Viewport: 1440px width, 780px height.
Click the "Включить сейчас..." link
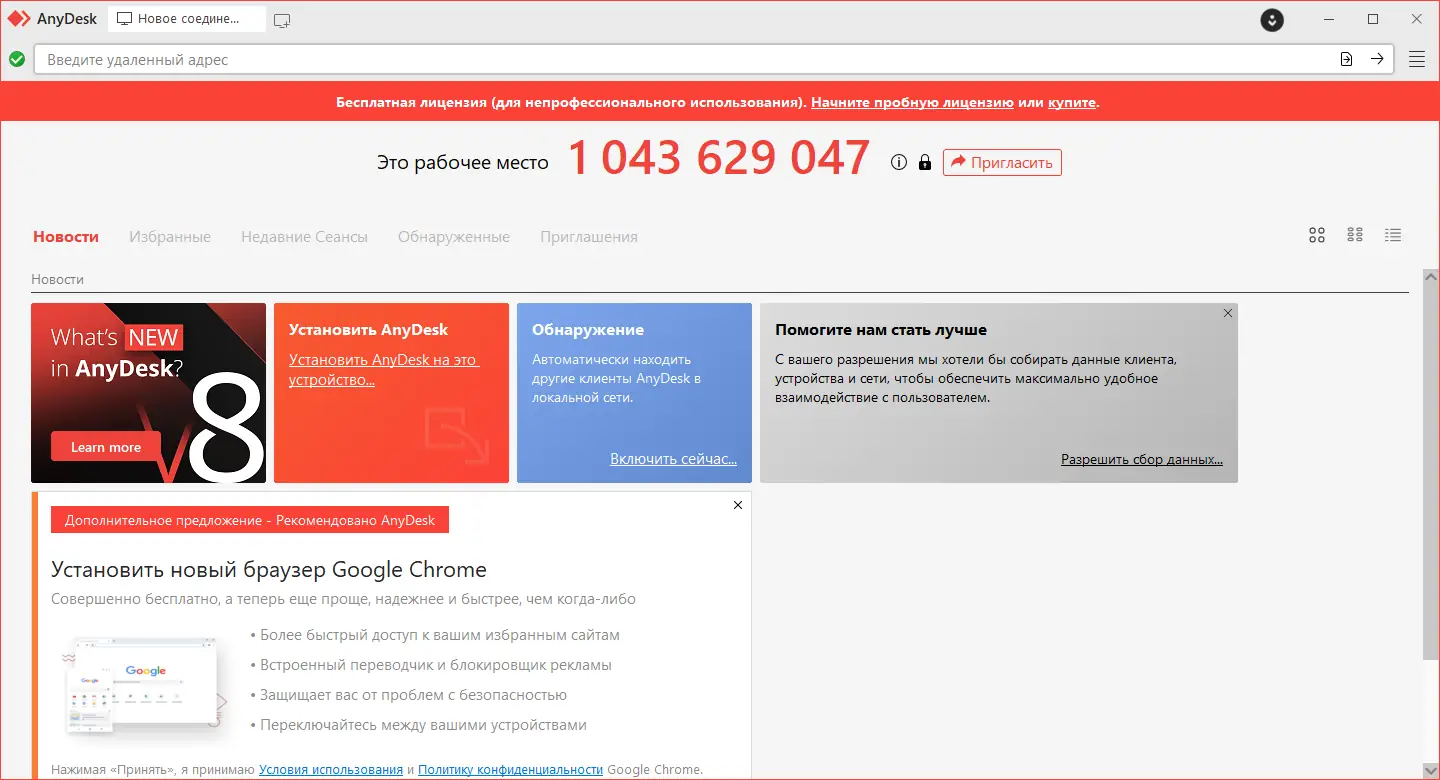673,459
